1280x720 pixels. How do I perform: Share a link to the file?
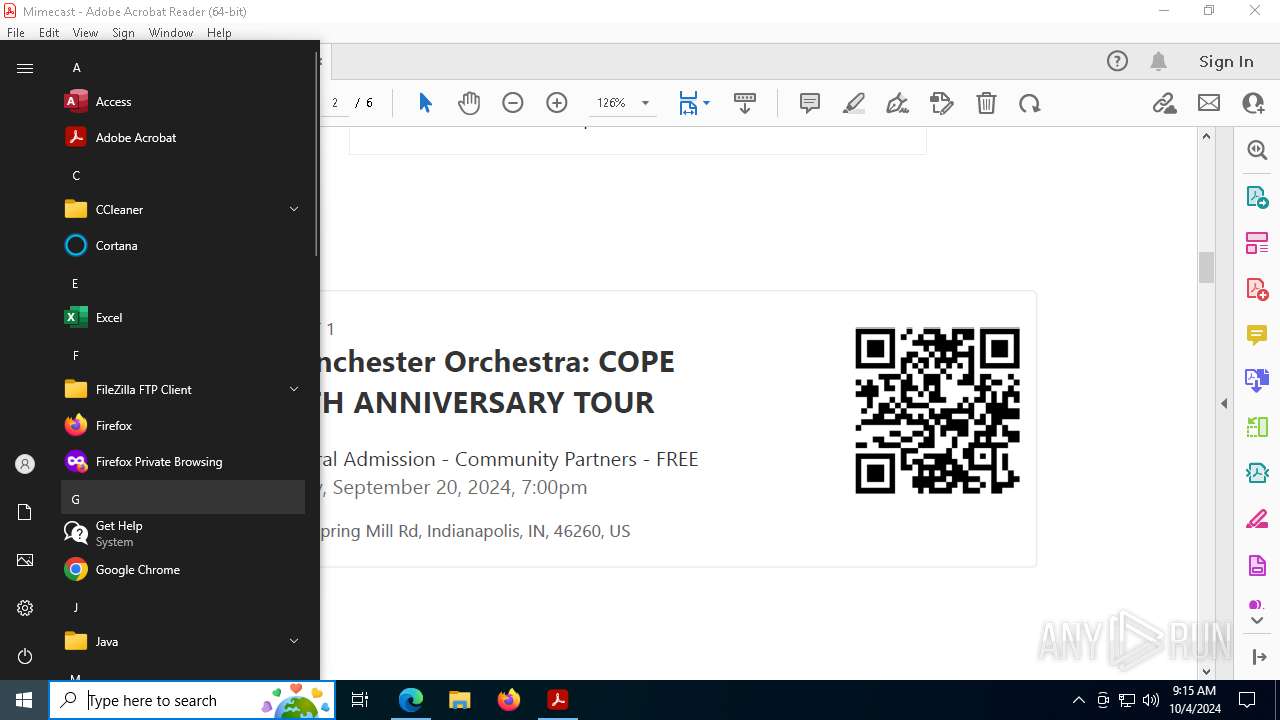(x=1164, y=103)
